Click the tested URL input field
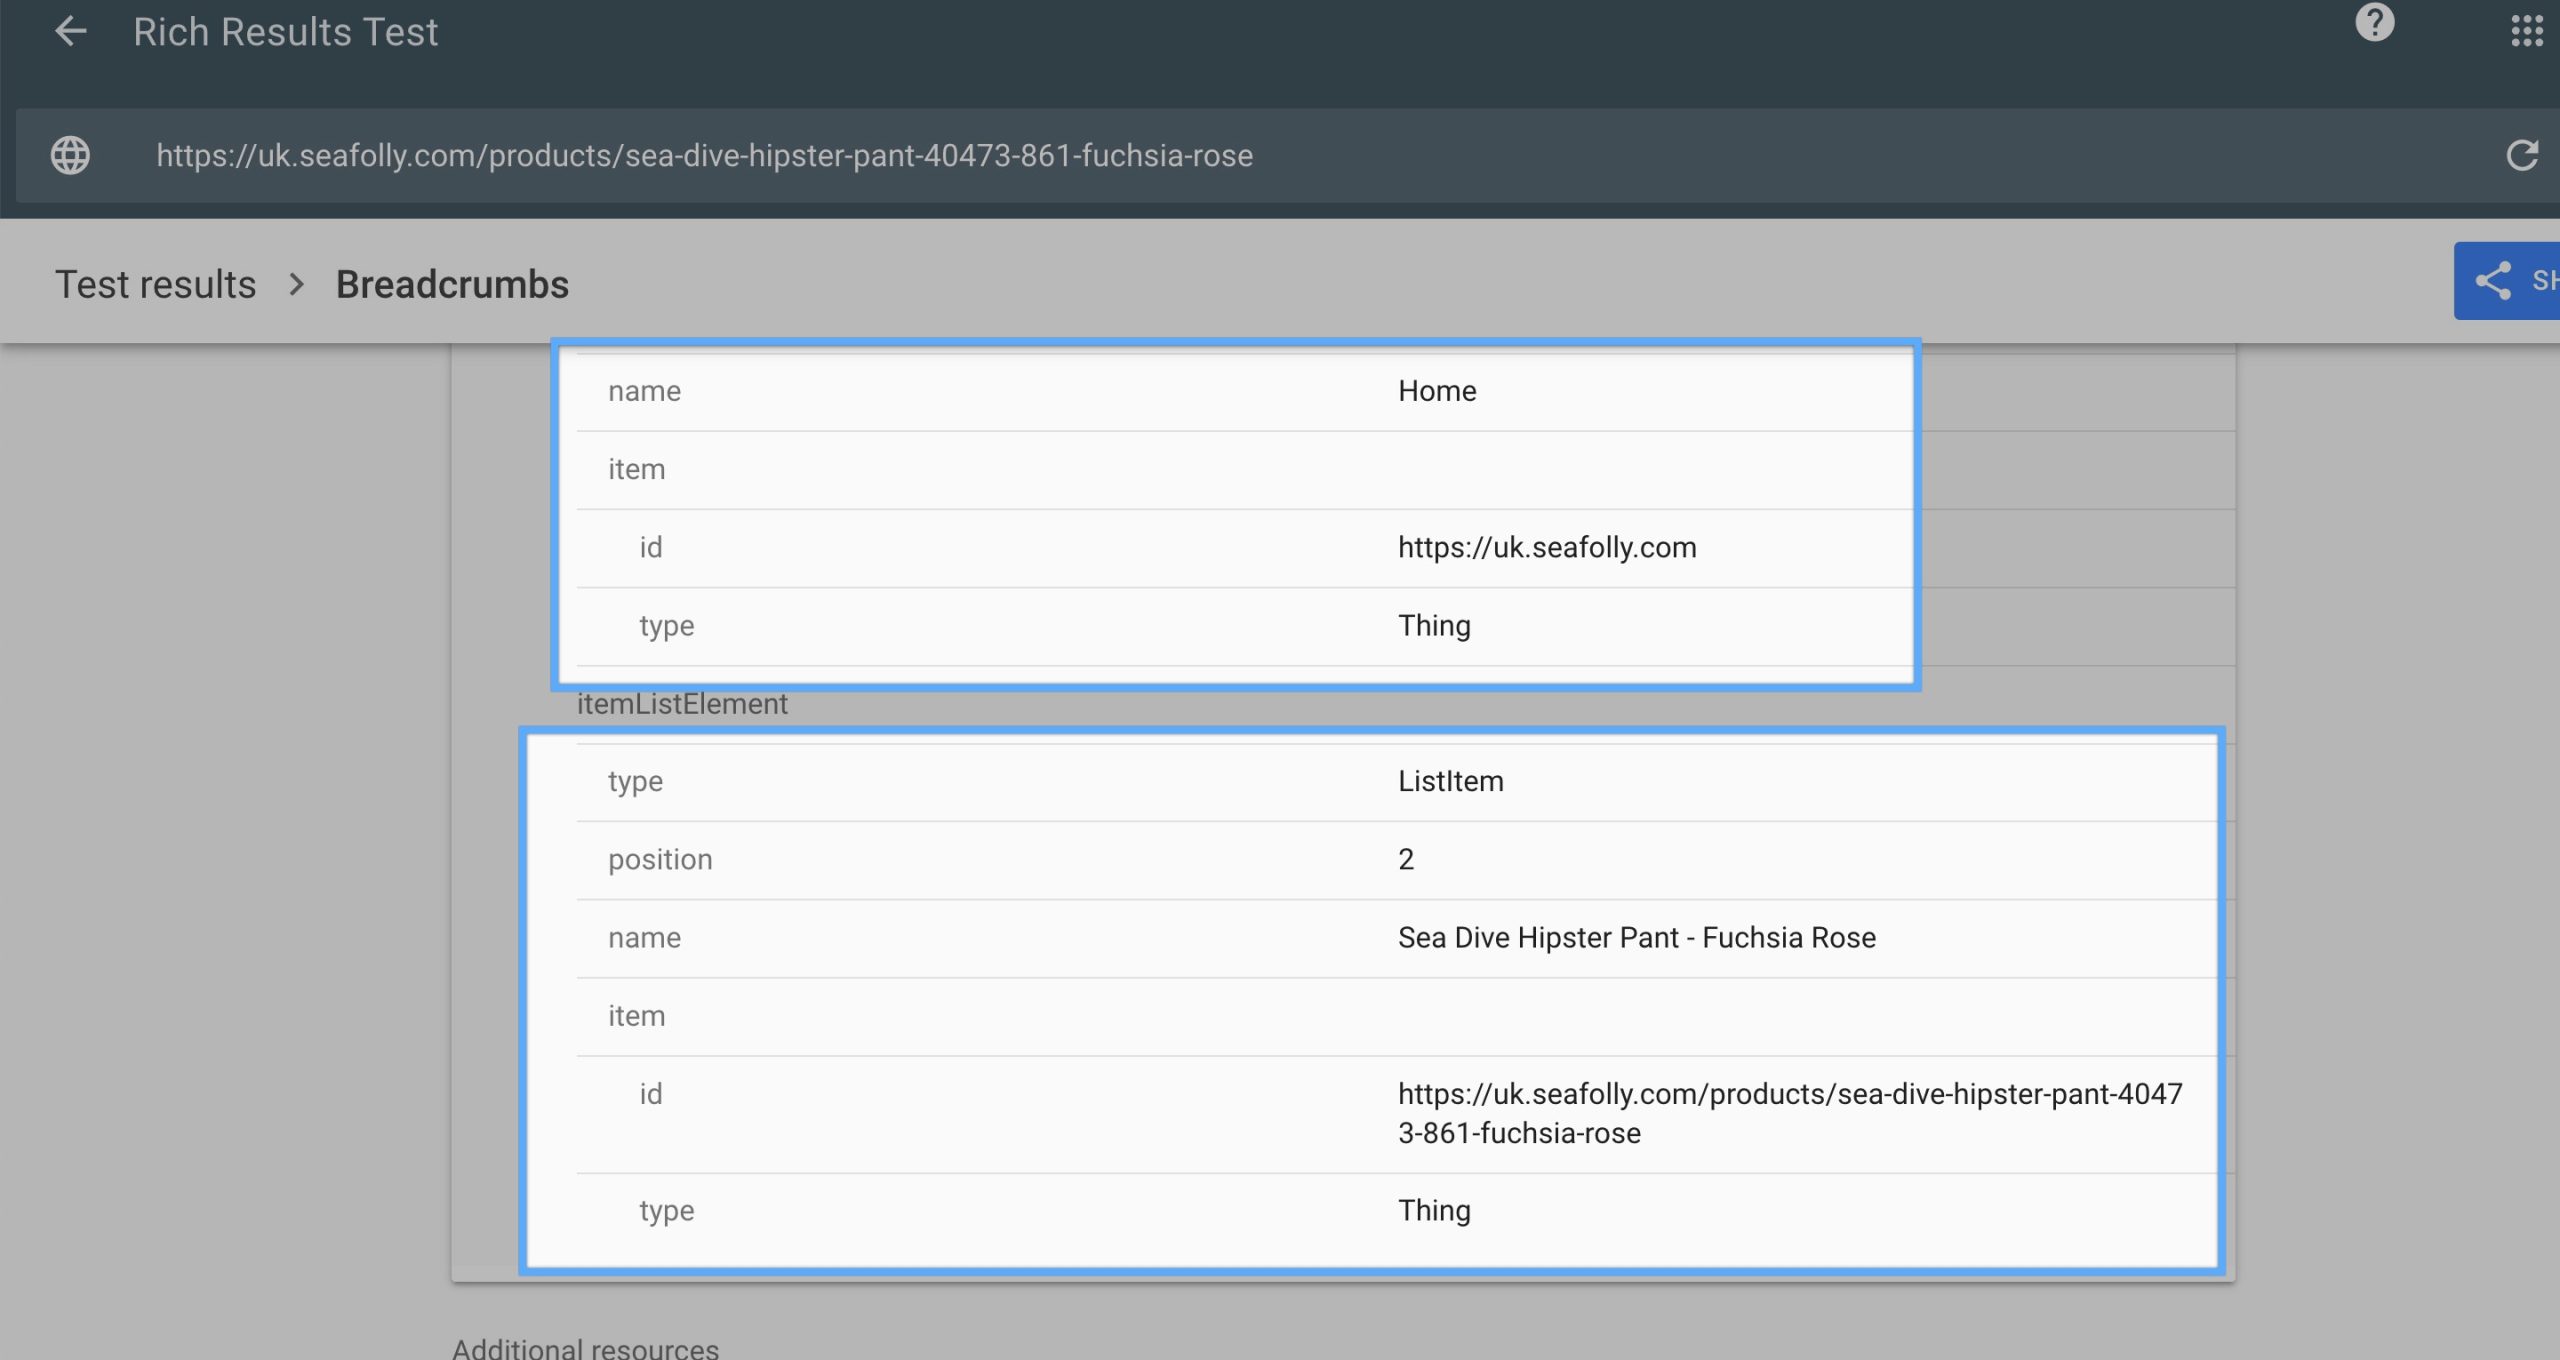 (1290, 156)
